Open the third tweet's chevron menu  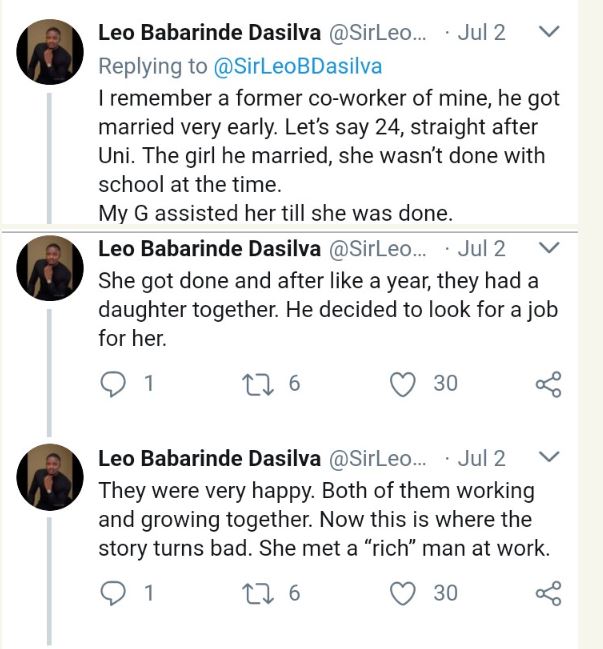(x=548, y=458)
